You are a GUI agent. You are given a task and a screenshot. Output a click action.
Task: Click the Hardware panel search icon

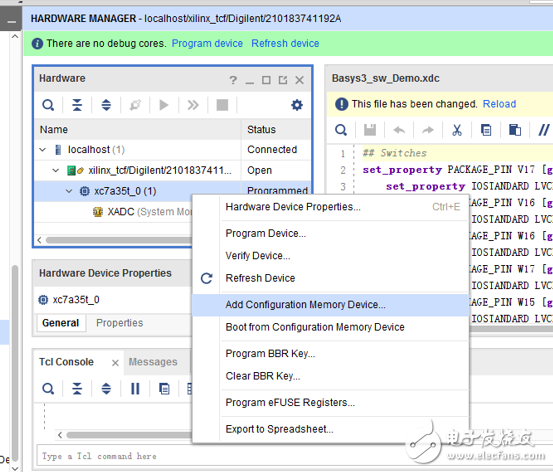[48, 105]
